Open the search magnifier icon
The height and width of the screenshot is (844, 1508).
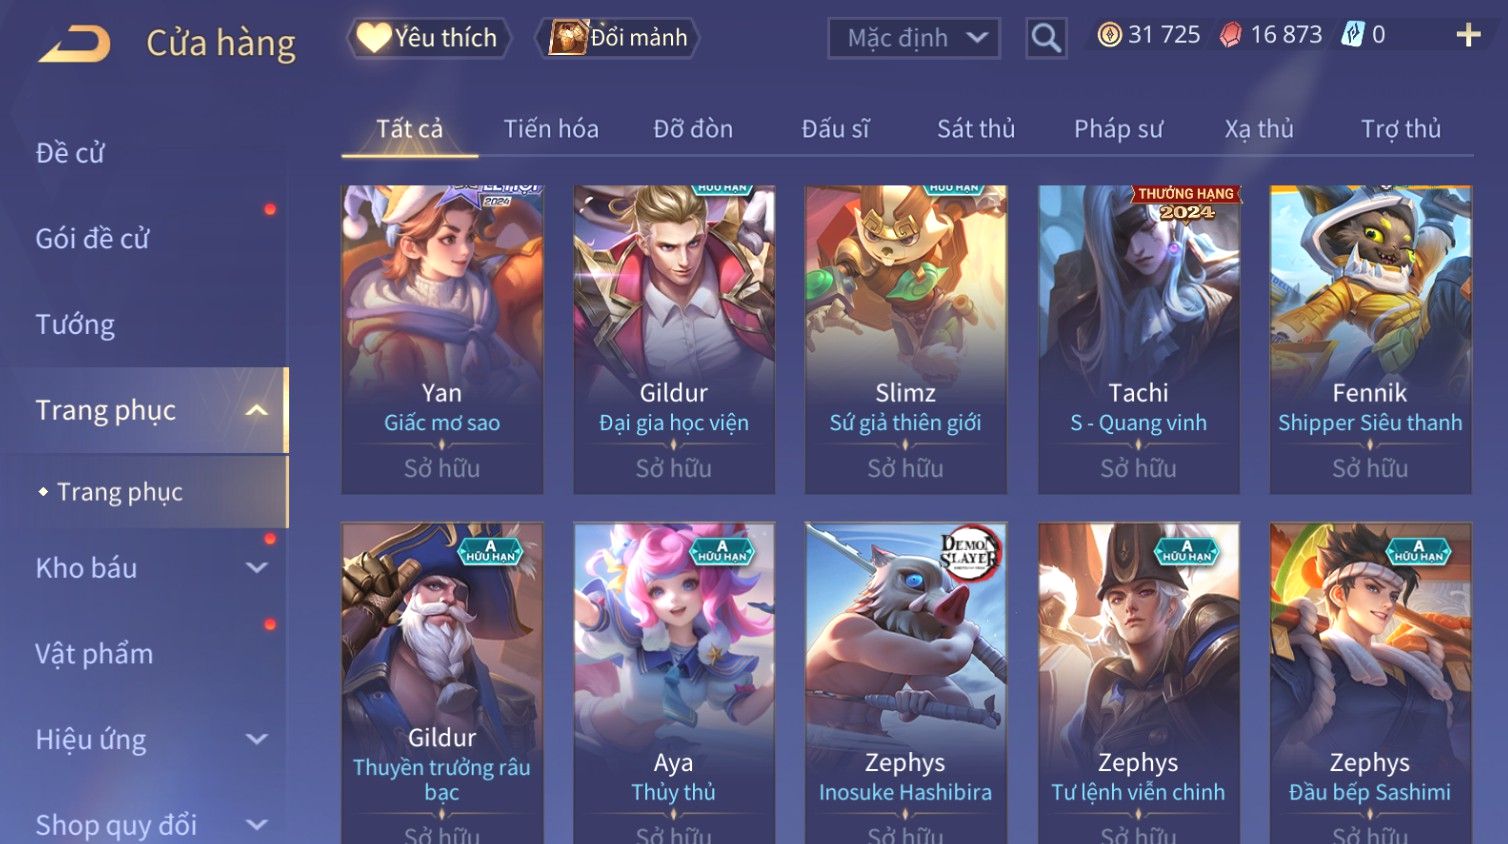[x=1046, y=38]
